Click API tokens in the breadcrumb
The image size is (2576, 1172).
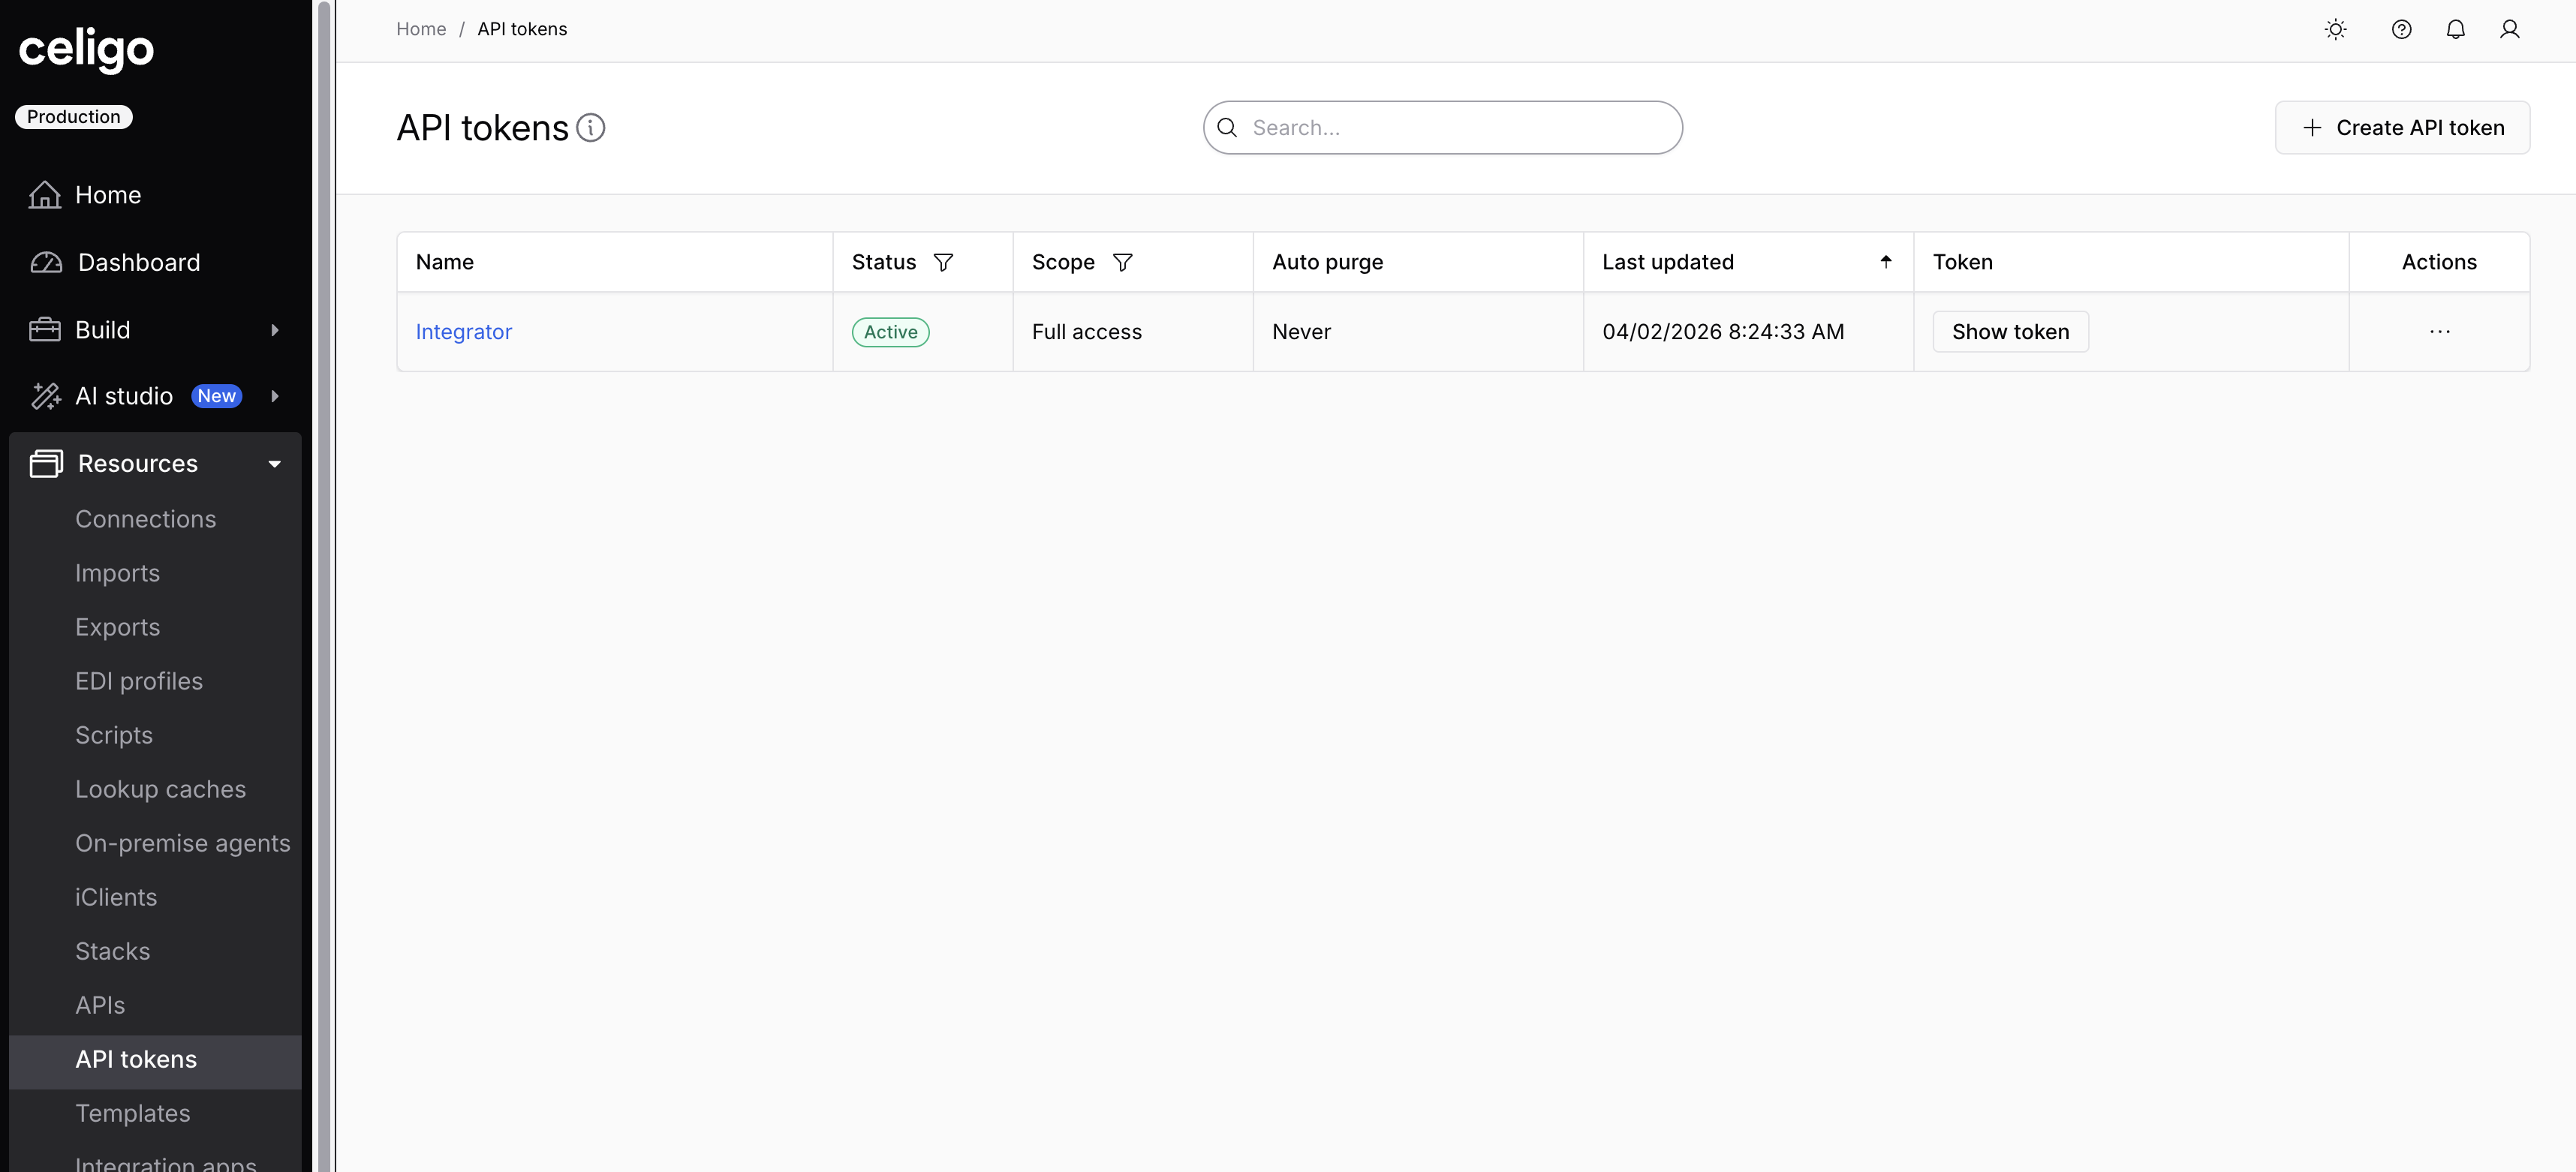point(522,29)
